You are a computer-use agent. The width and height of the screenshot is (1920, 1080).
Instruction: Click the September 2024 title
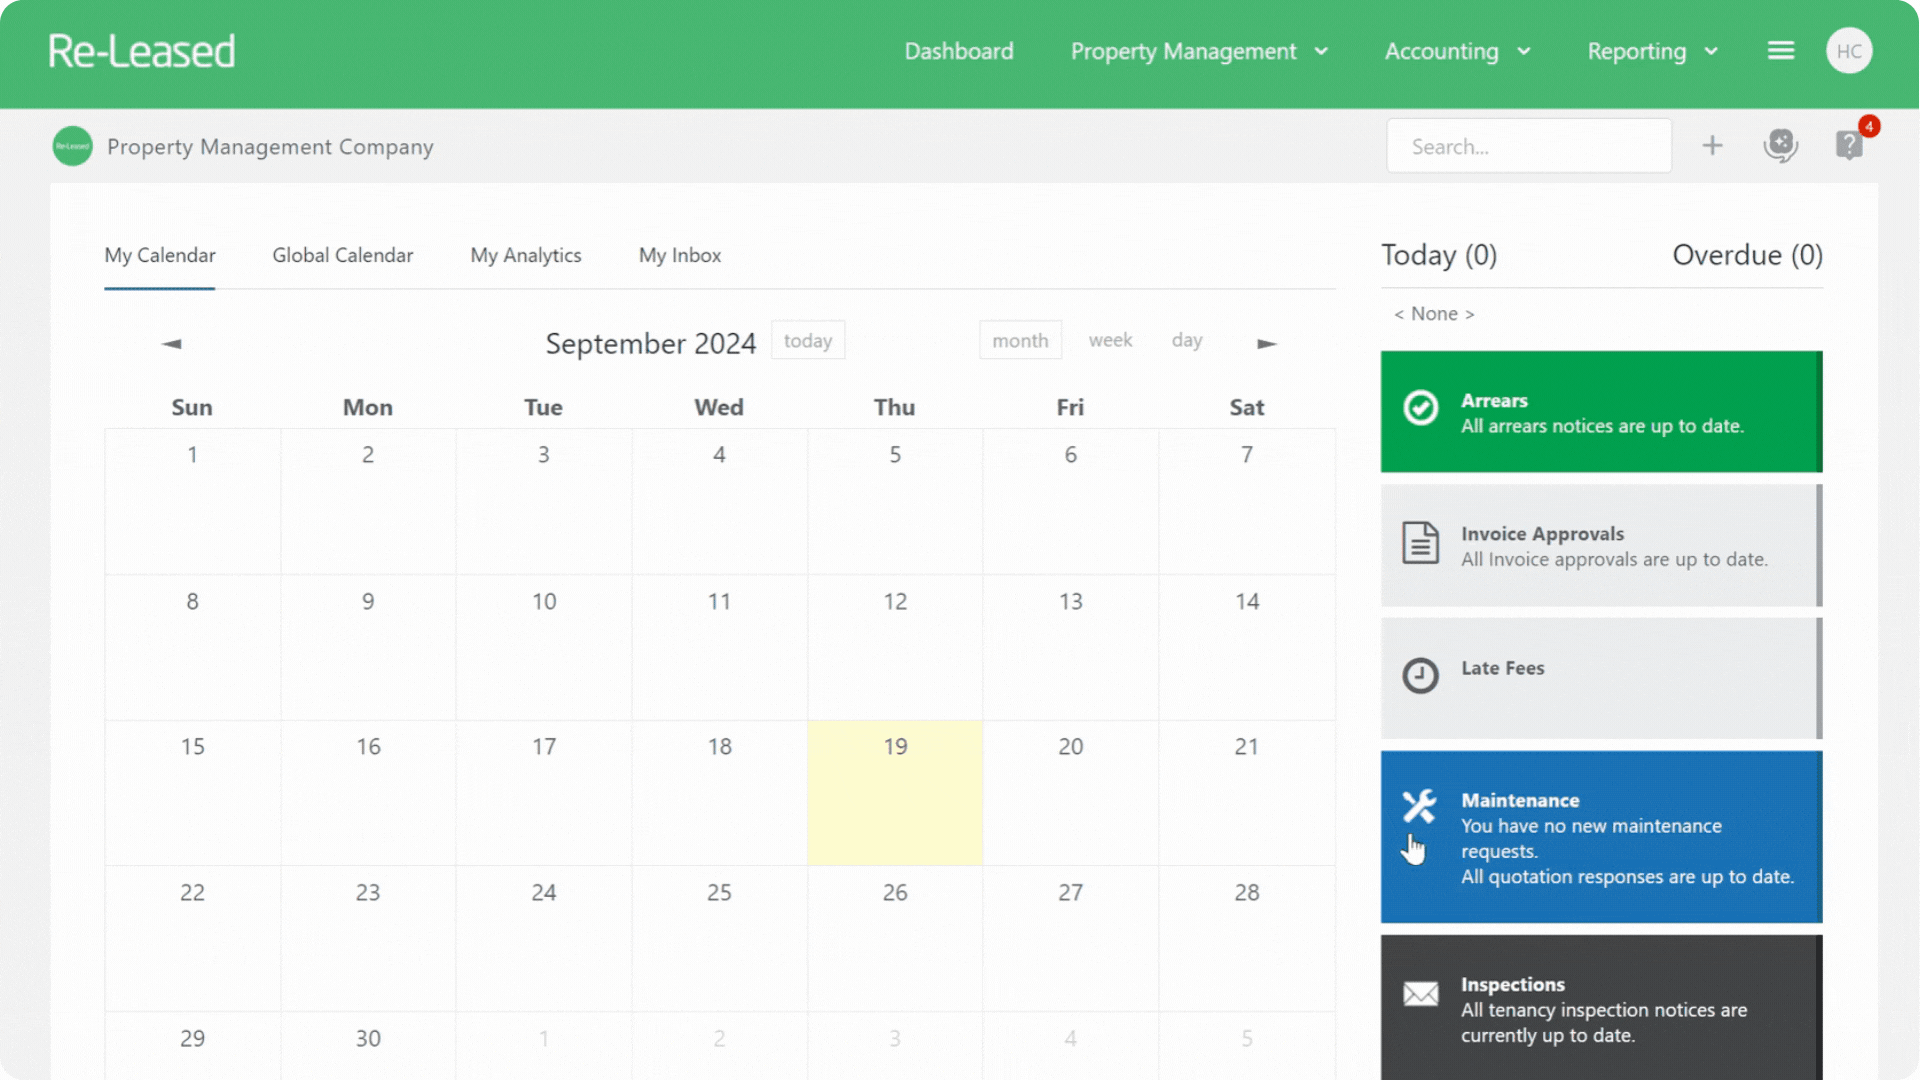tap(650, 343)
